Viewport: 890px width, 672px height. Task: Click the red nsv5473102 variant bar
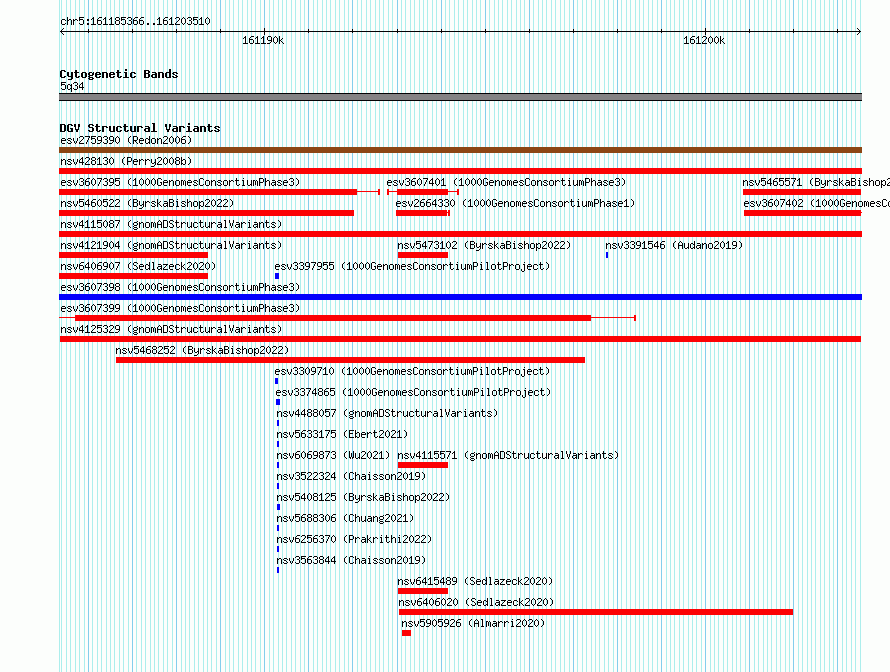(423, 255)
